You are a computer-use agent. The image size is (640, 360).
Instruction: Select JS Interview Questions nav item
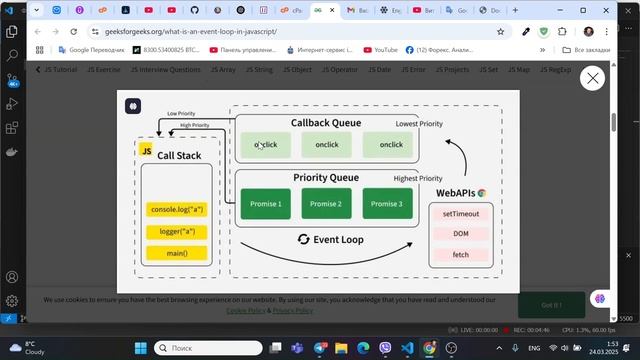click(165, 70)
